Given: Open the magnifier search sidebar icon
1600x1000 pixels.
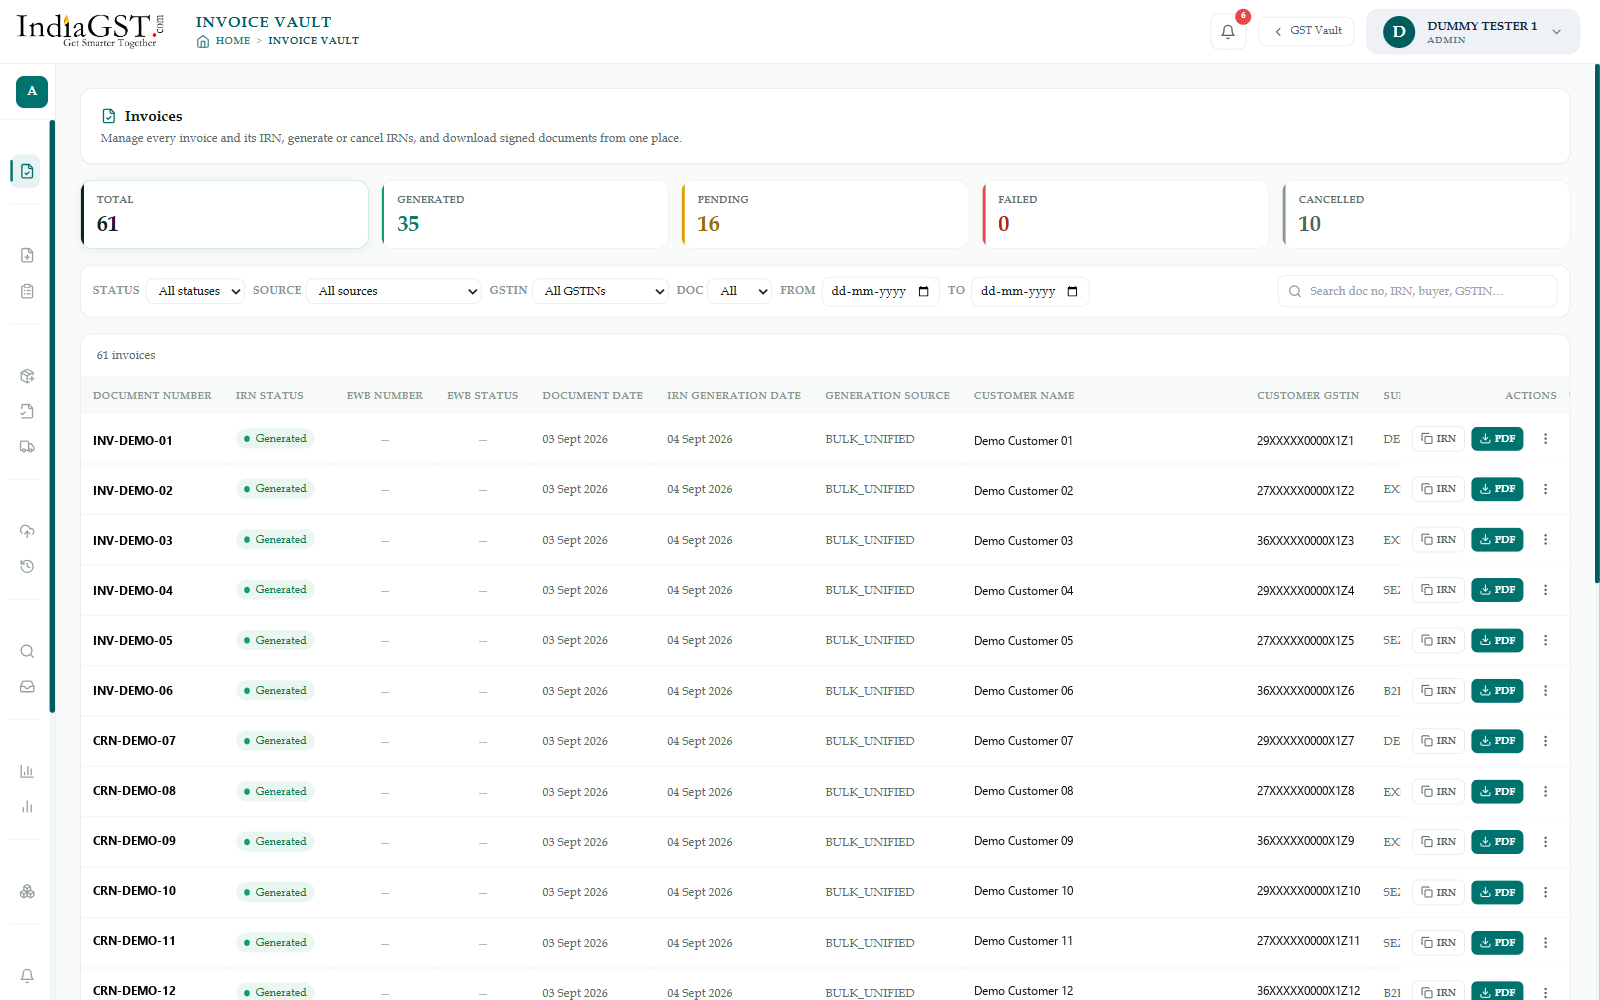Looking at the screenshot, I should pos(27,651).
